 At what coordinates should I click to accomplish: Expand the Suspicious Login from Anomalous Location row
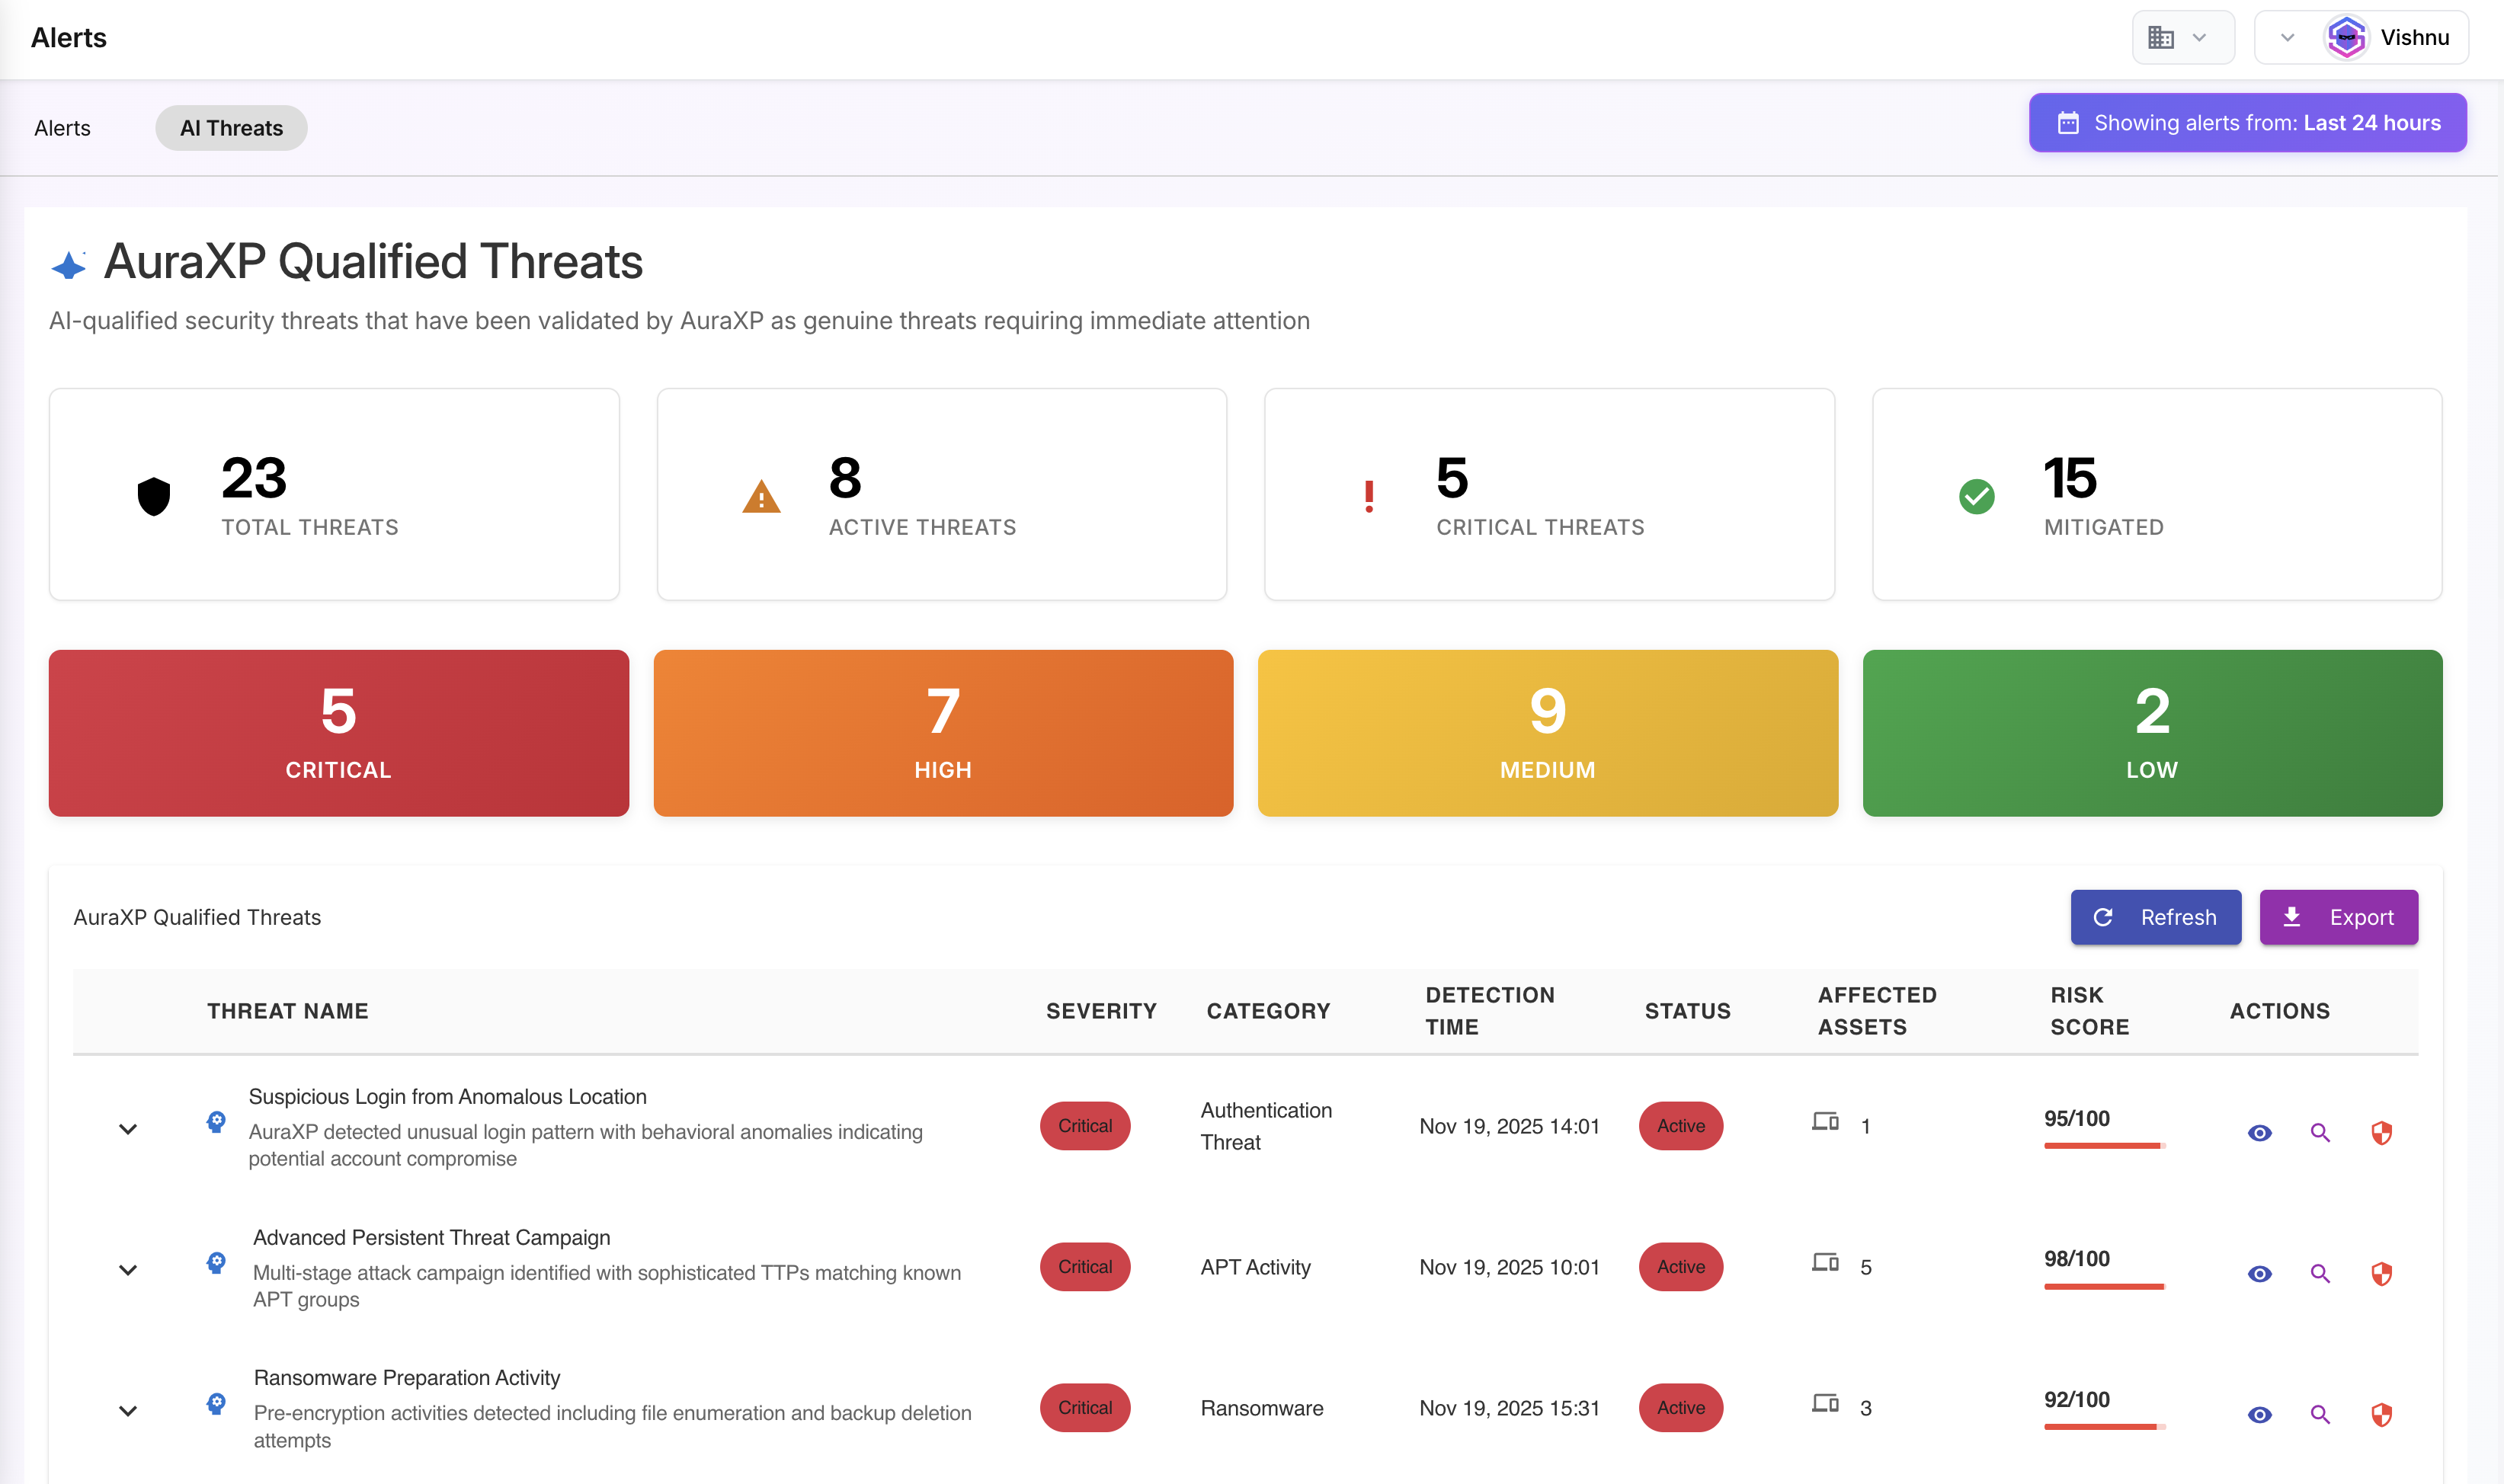(x=128, y=1129)
